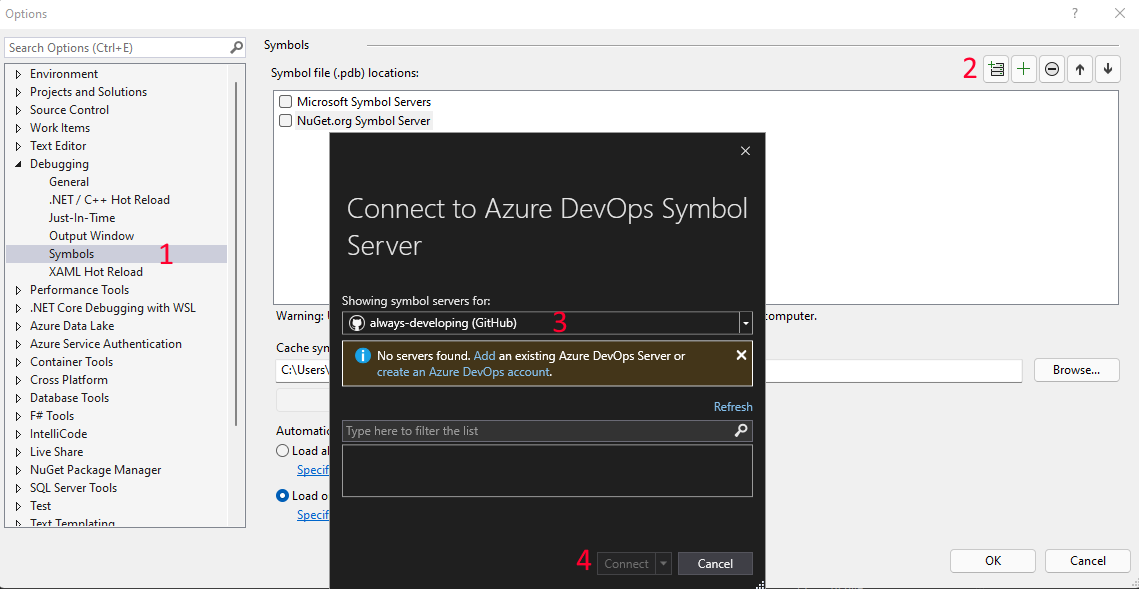Dismiss the No servers found info bar
Viewport: 1139px width, 589px height.
(x=741, y=355)
